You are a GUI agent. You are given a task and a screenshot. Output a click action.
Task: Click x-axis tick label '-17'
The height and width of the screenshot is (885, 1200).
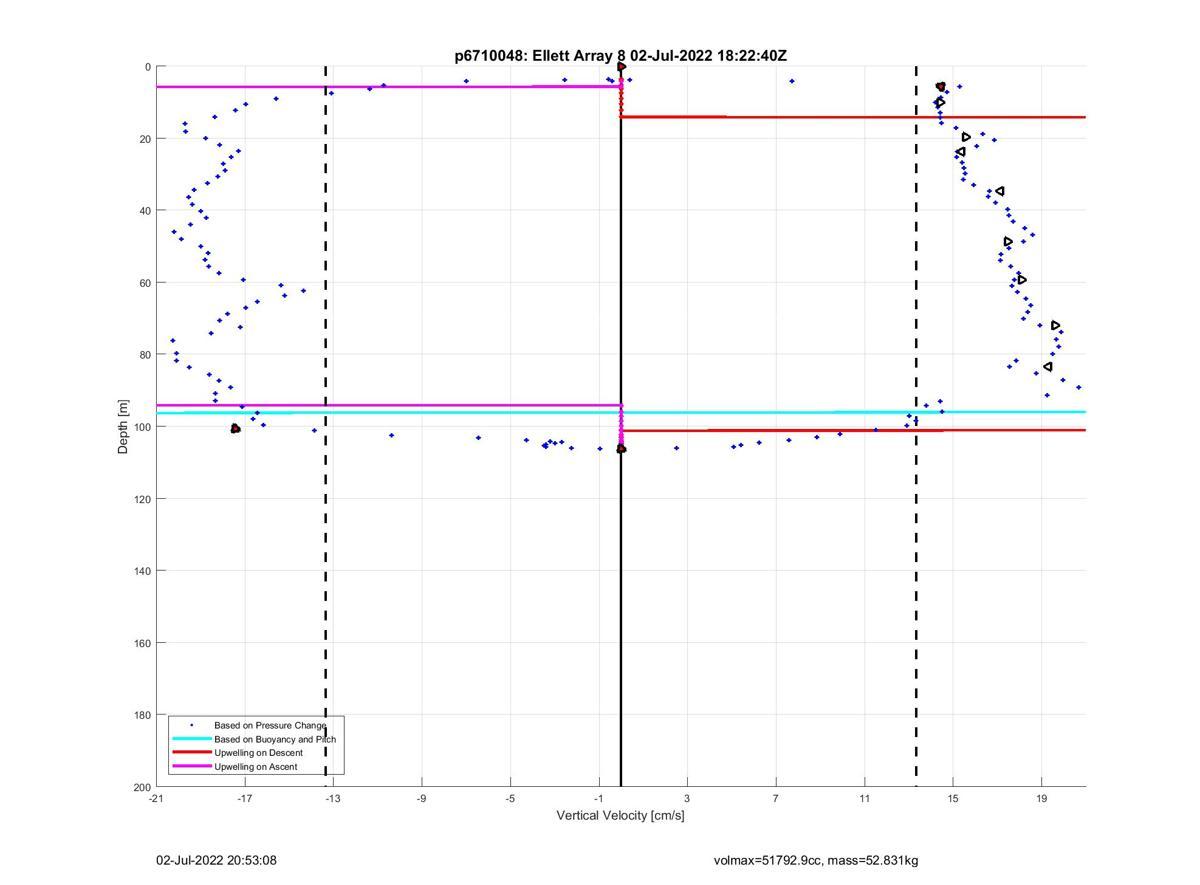pyautogui.click(x=244, y=798)
